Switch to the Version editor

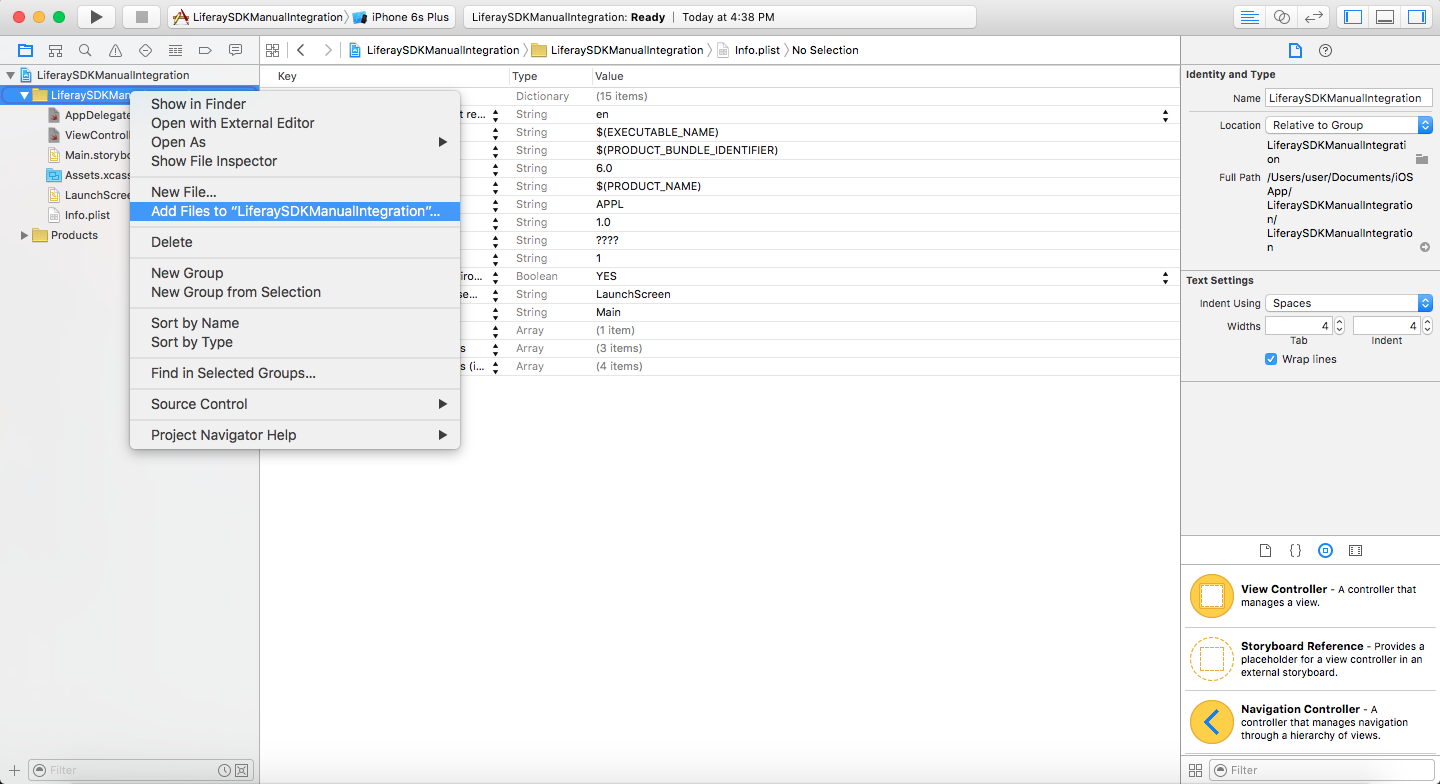tap(1314, 17)
